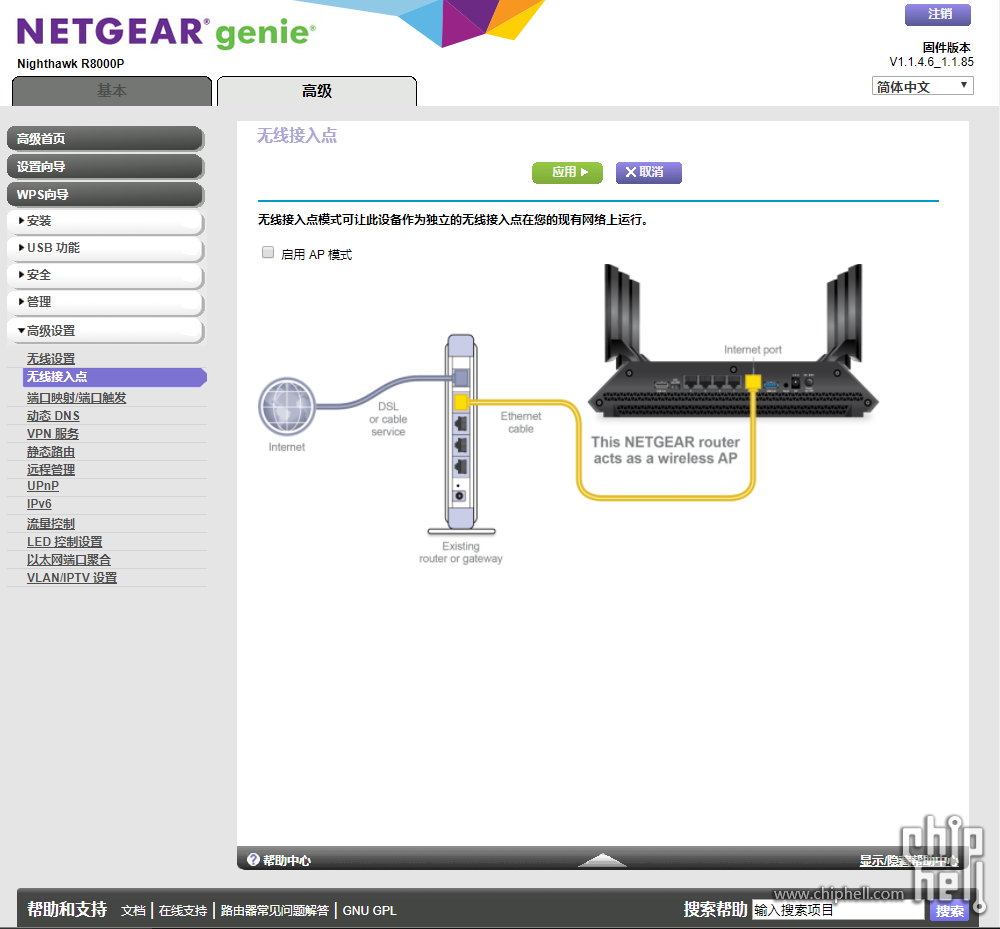The height and width of the screenshot is (929, 1000).
Task: Open 高级首页 in sidebar
Action: point(106,138)
